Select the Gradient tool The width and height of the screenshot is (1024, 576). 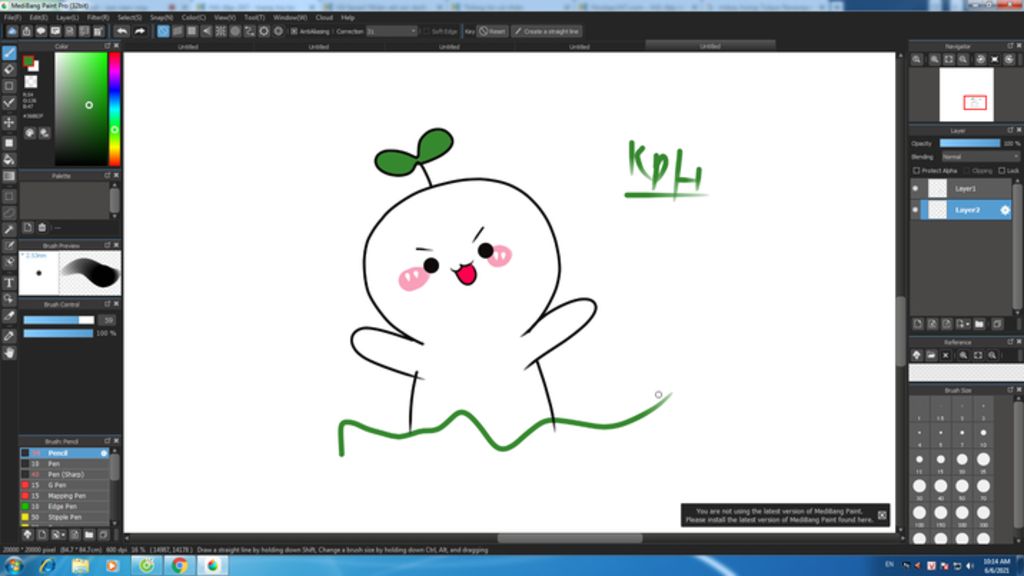[x=9, y=176]
